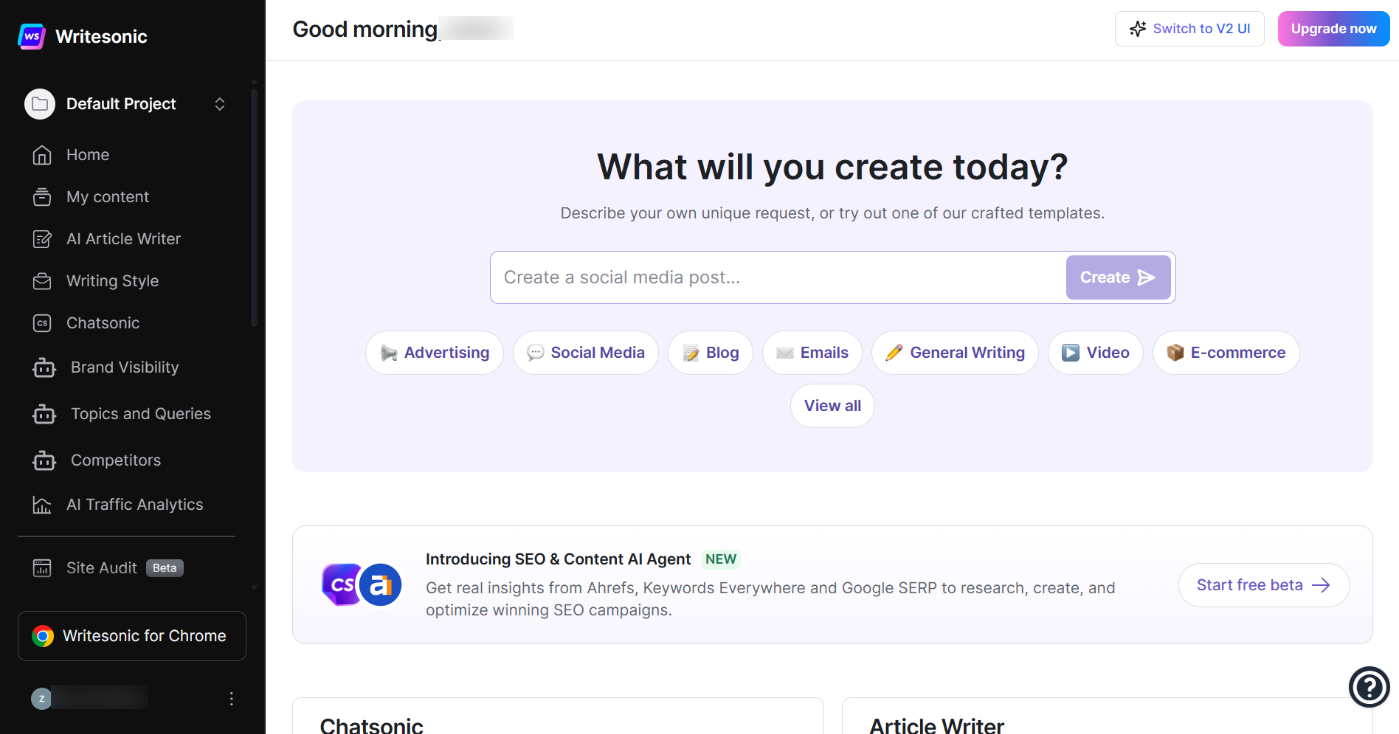Click the Upgrade now button

click(x=1333, y=29)
